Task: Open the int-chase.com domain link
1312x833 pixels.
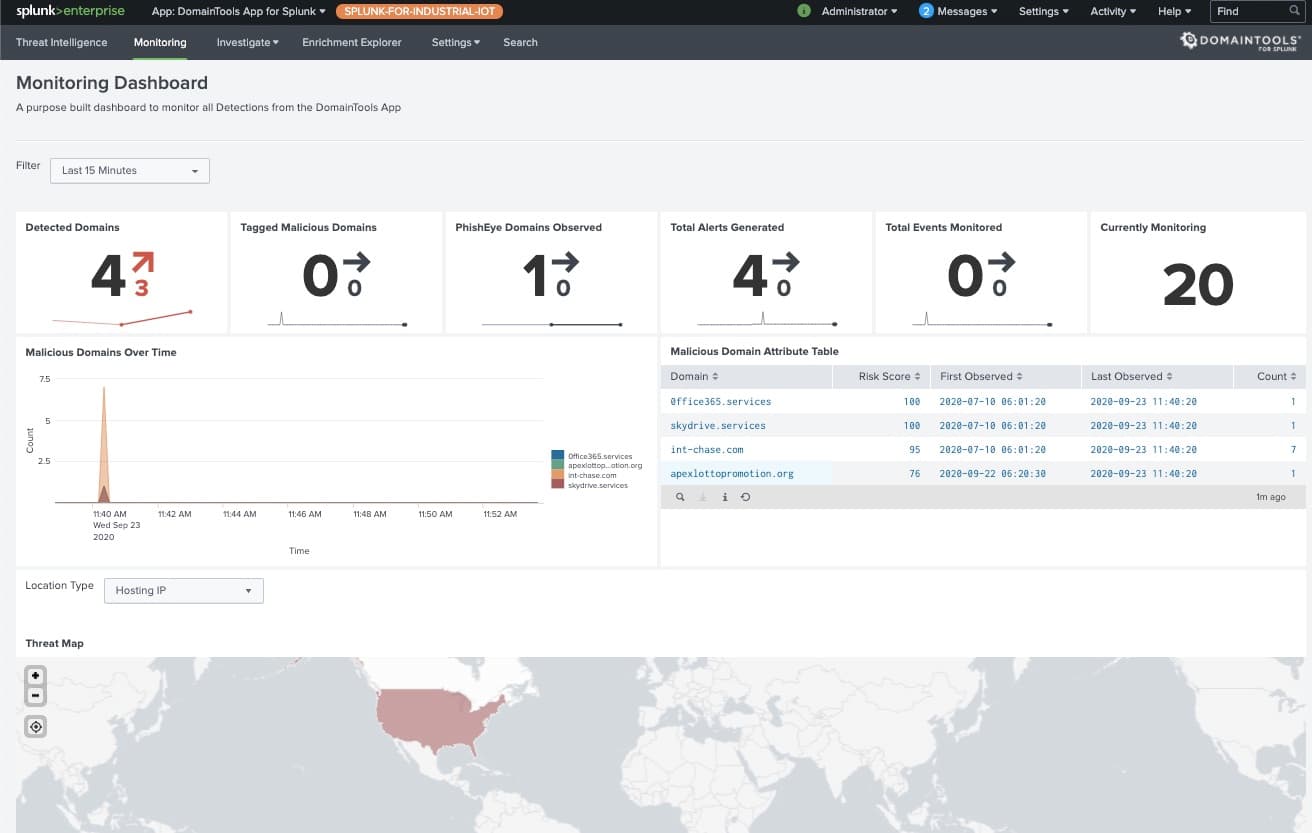Action: [x=707, y=449]
